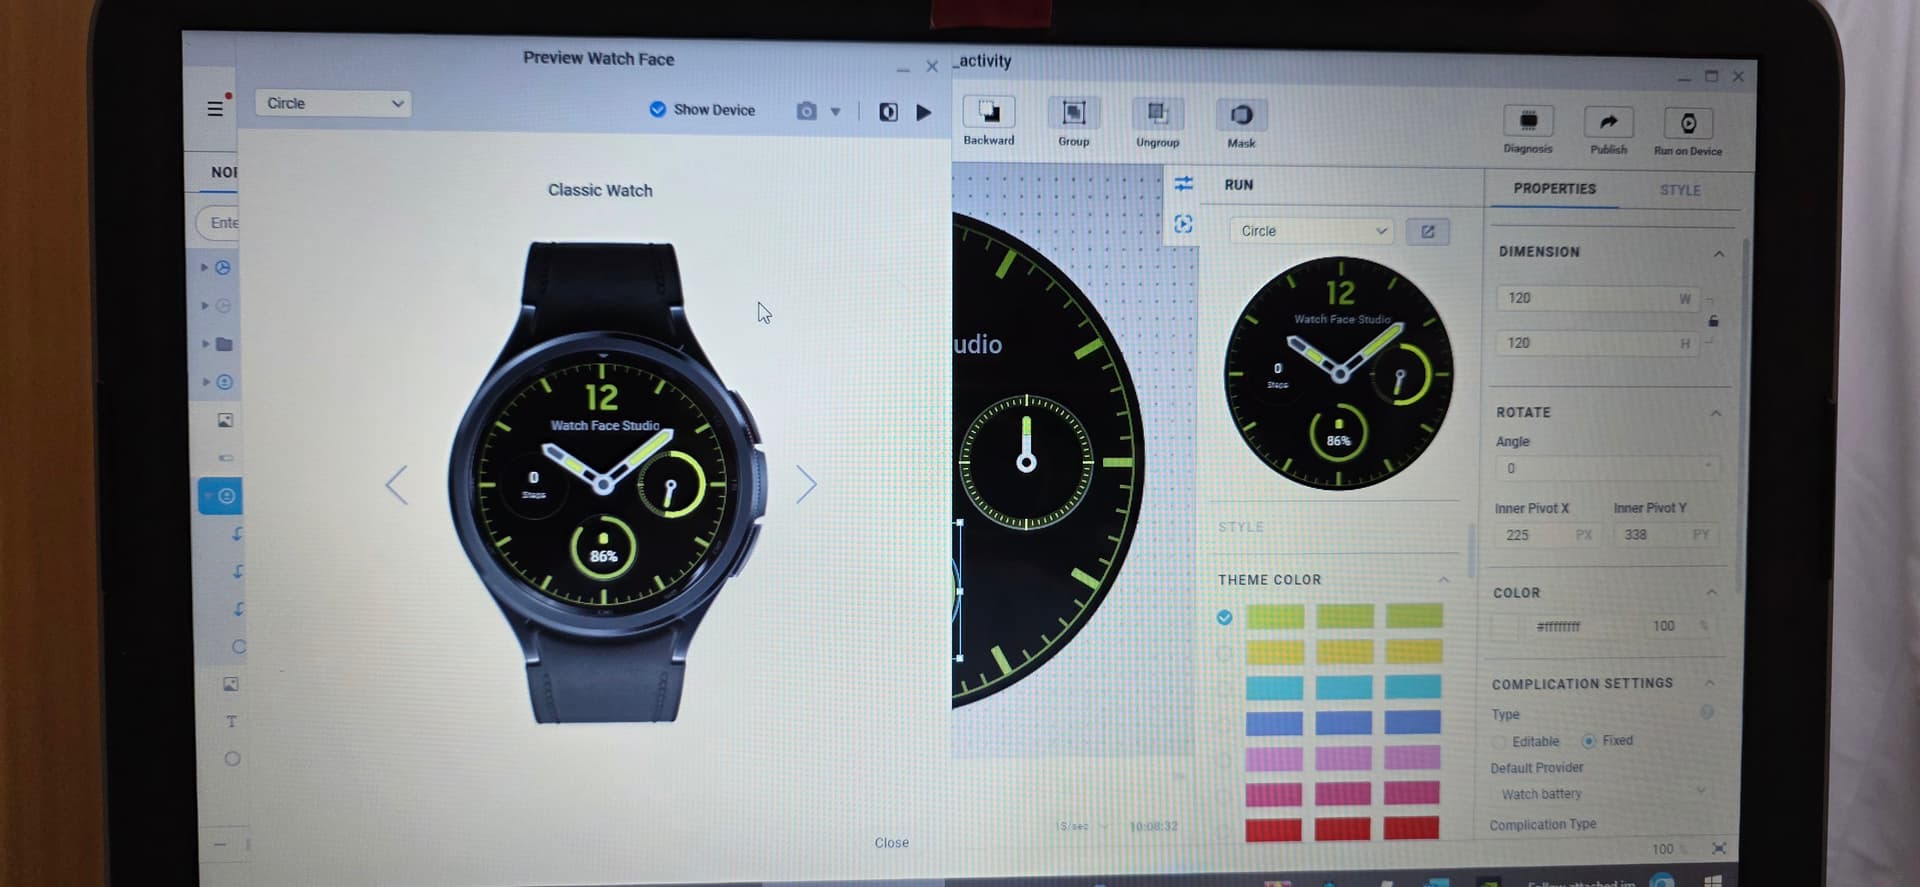Click the Publish icon
Screen dimensions: 1920x887
pos(1608,122)
